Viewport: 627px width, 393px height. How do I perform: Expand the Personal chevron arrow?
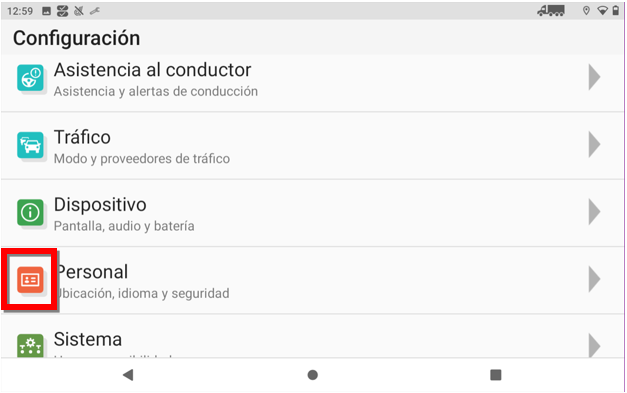(x=595, y=279)
